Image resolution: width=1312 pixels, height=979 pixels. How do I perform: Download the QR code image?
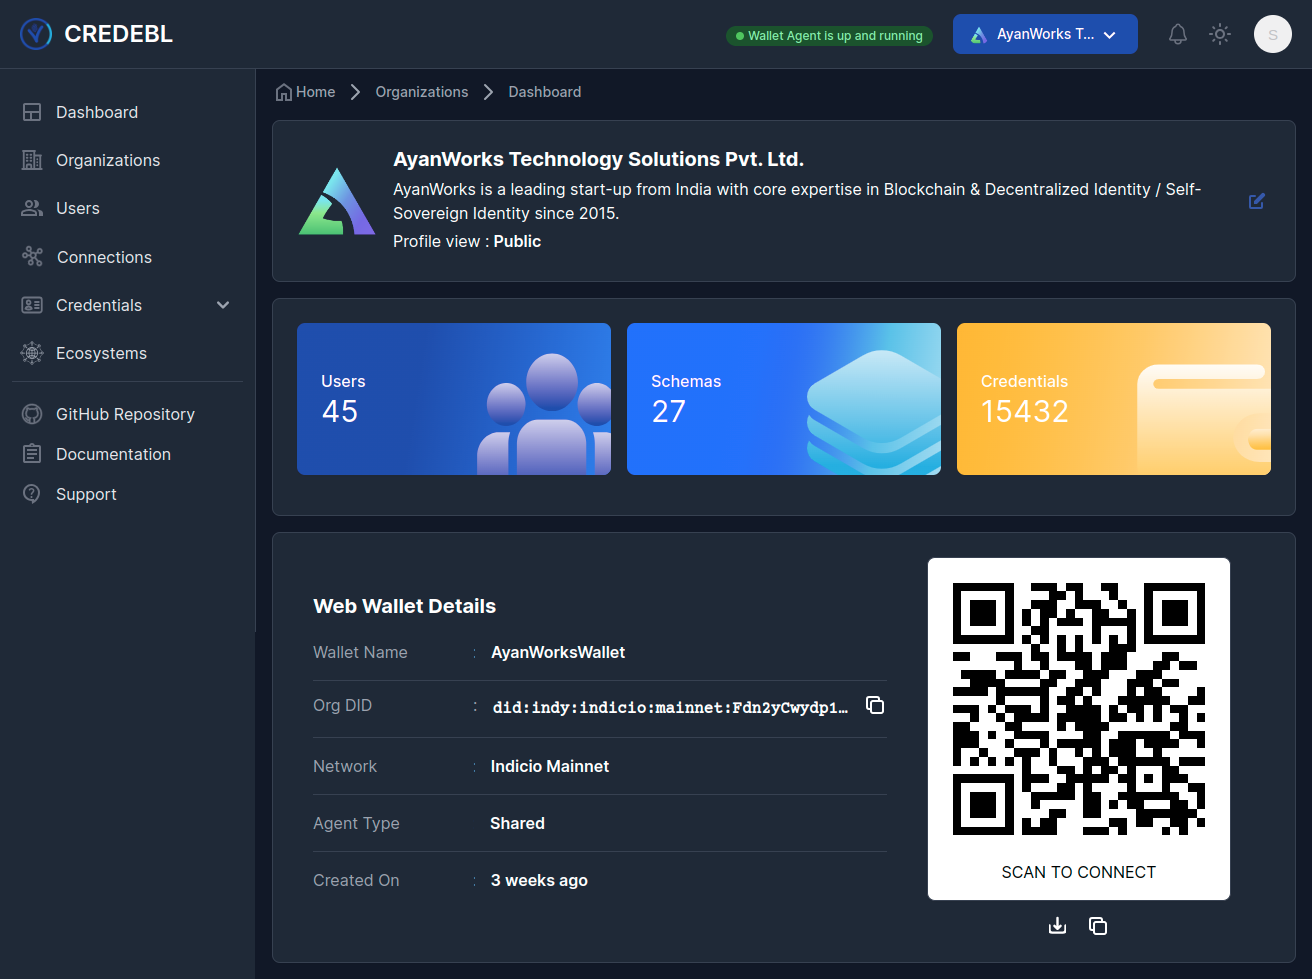[x=1057, y=926]
